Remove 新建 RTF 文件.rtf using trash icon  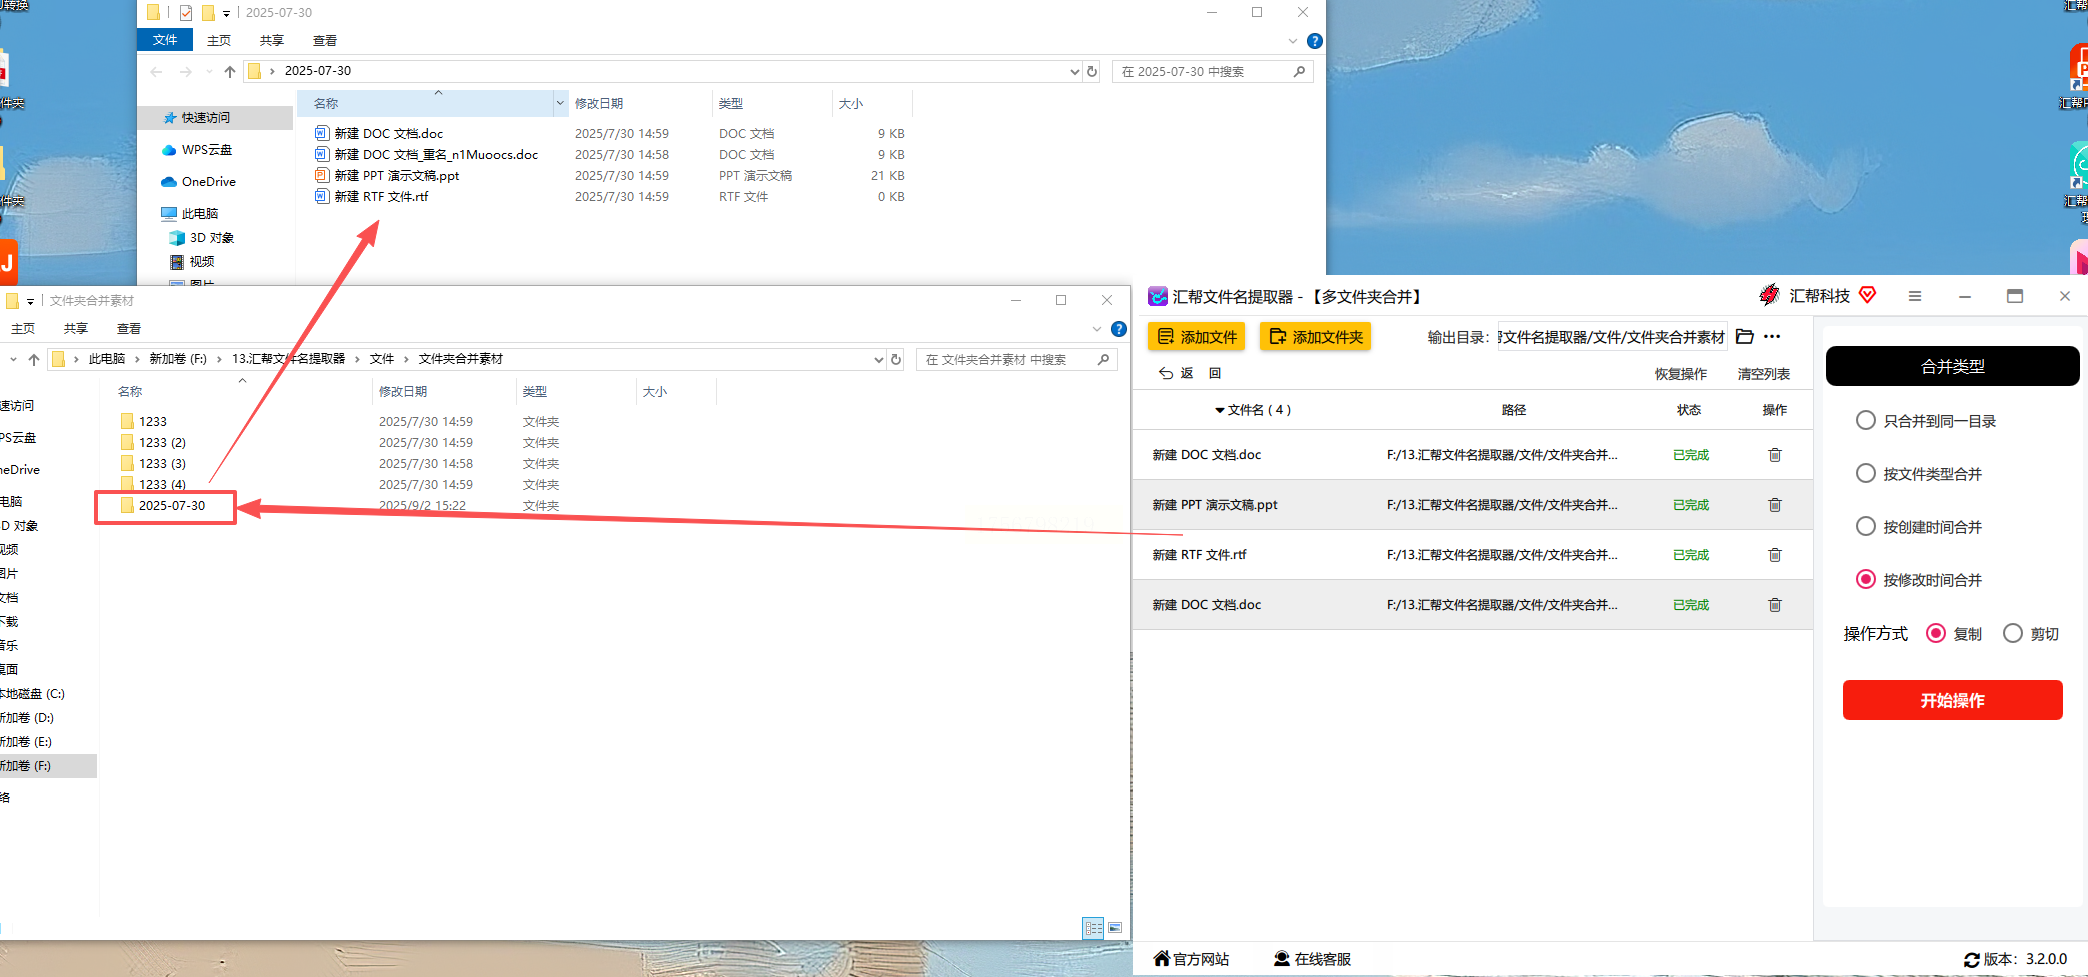coord(1775,555)
